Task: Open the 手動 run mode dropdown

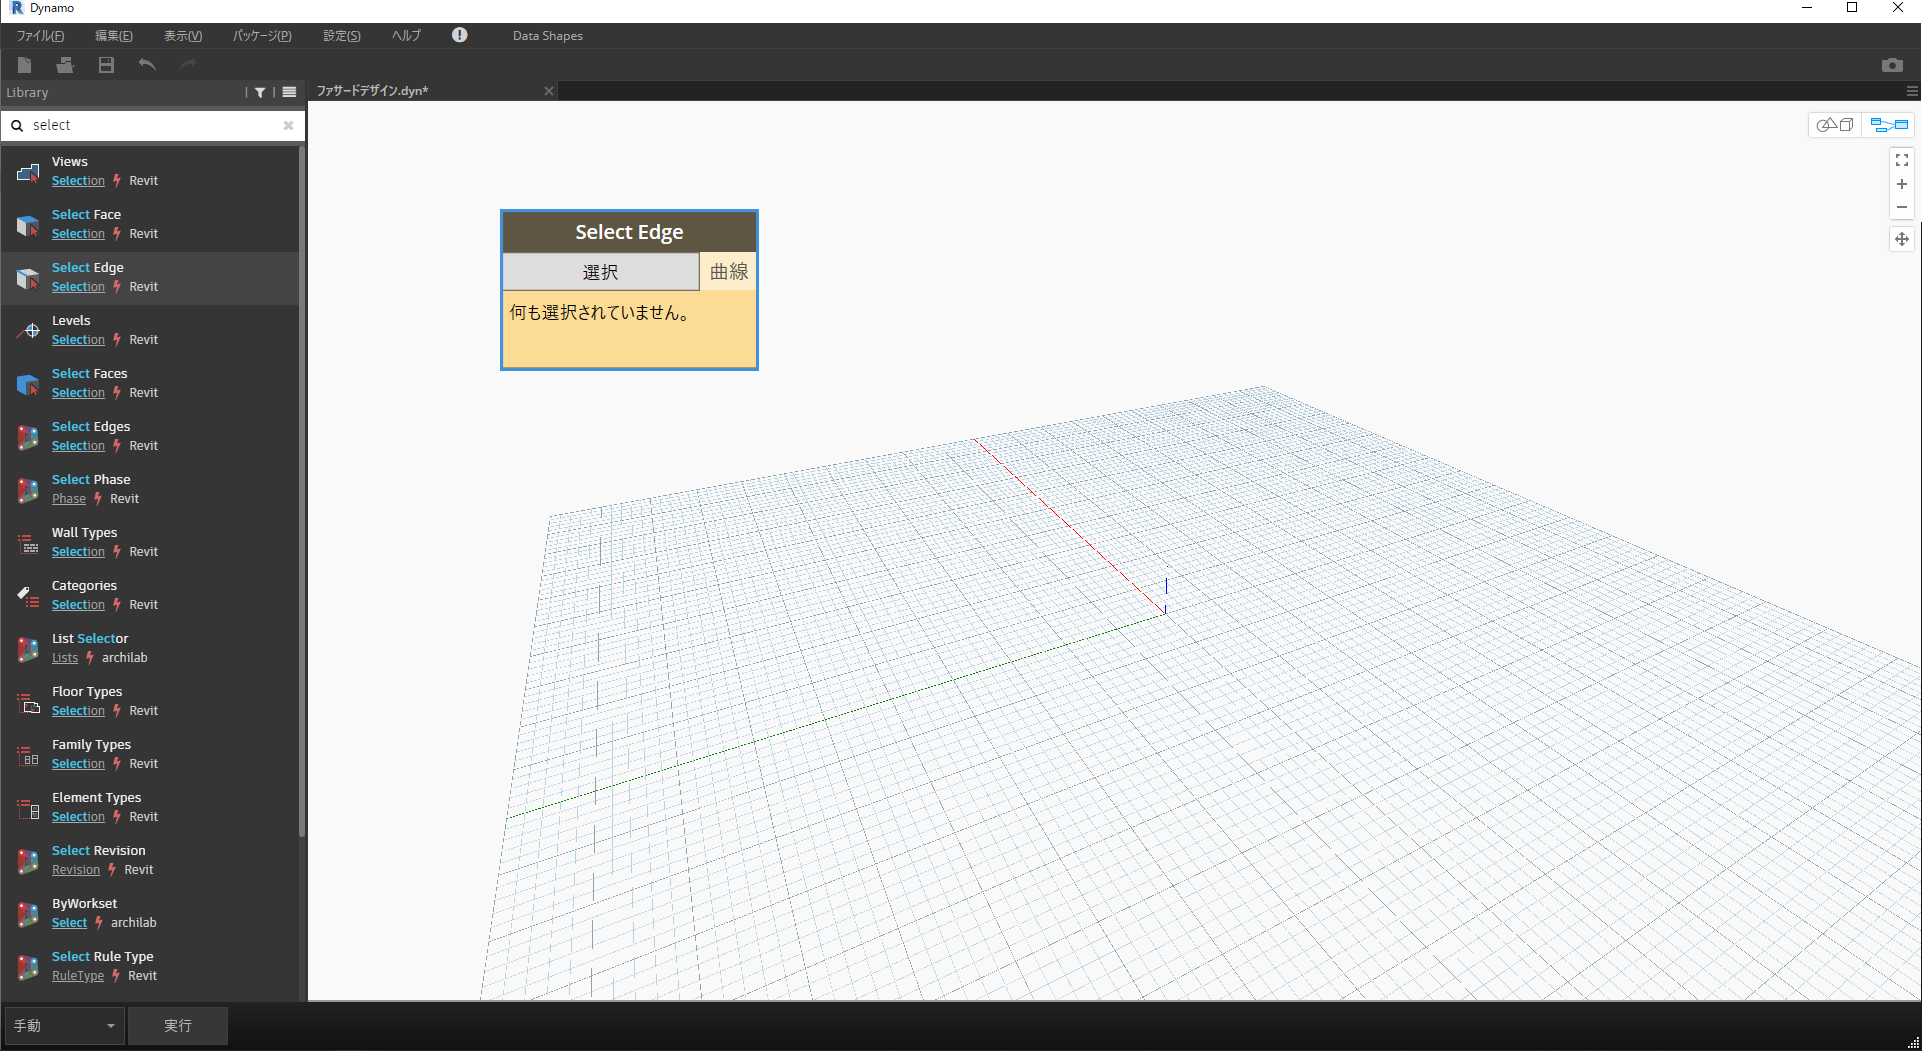Action: click(x=65, y=1026)
